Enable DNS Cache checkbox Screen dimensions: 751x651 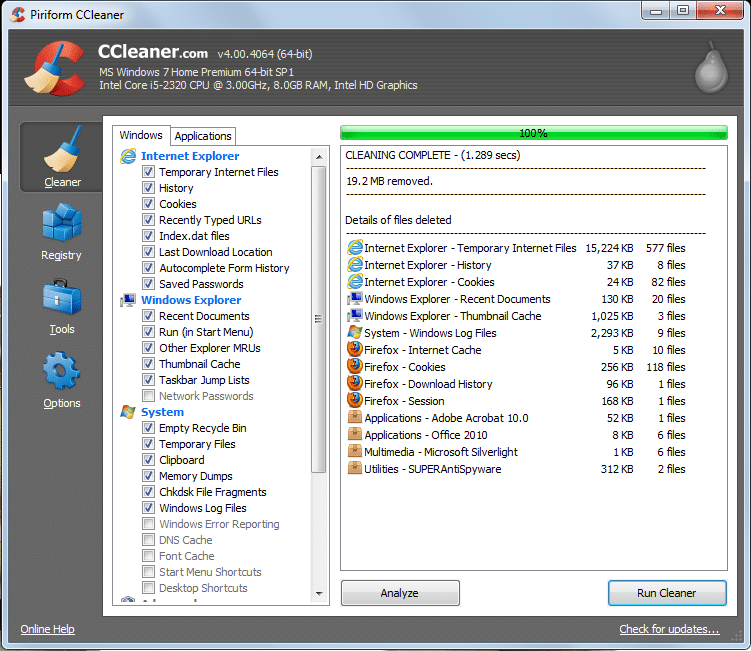(x=148, y=540)
